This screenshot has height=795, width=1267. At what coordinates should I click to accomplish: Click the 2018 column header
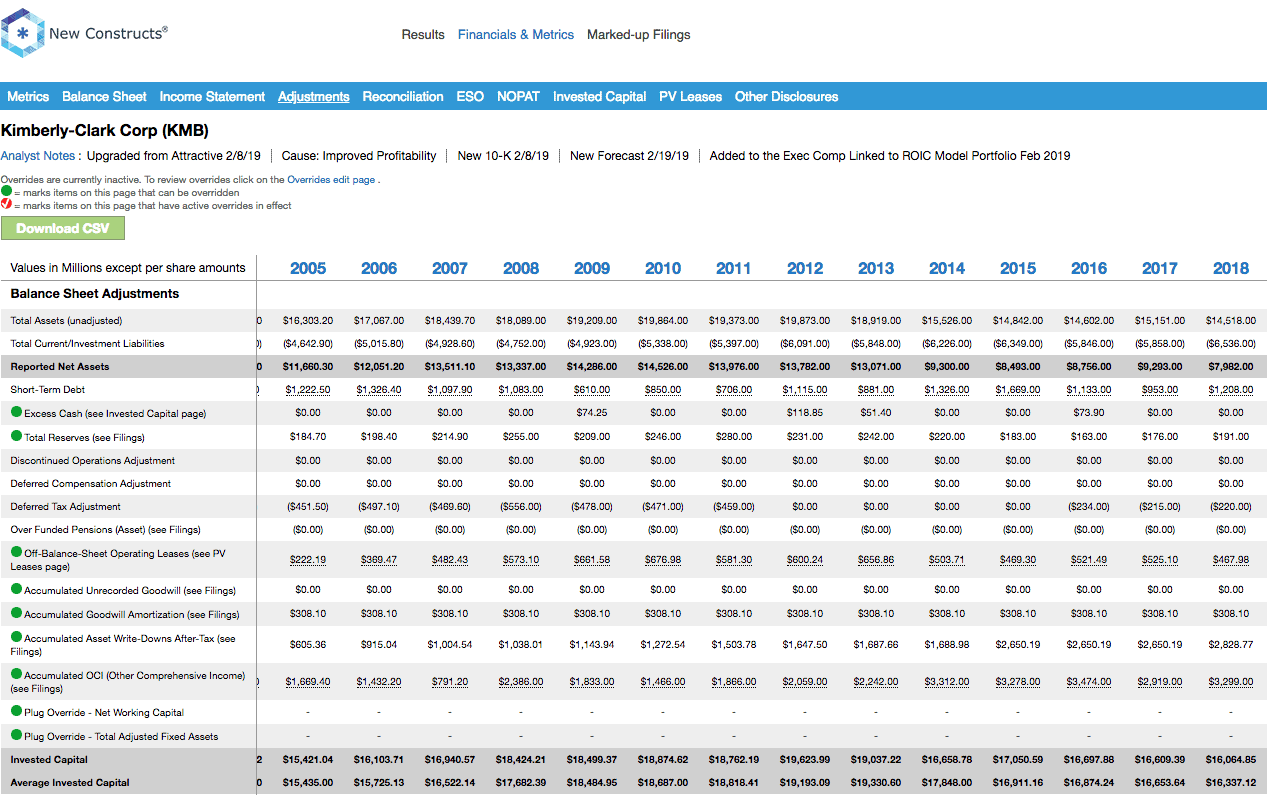pos(1231,268)
